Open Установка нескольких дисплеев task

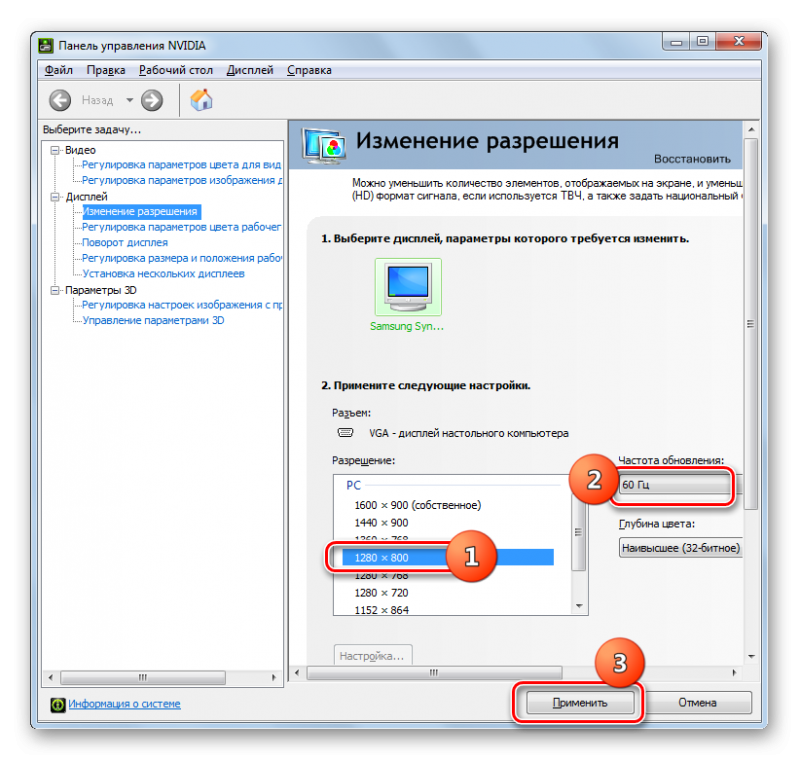pyautogui.click(x=163, y=274)
